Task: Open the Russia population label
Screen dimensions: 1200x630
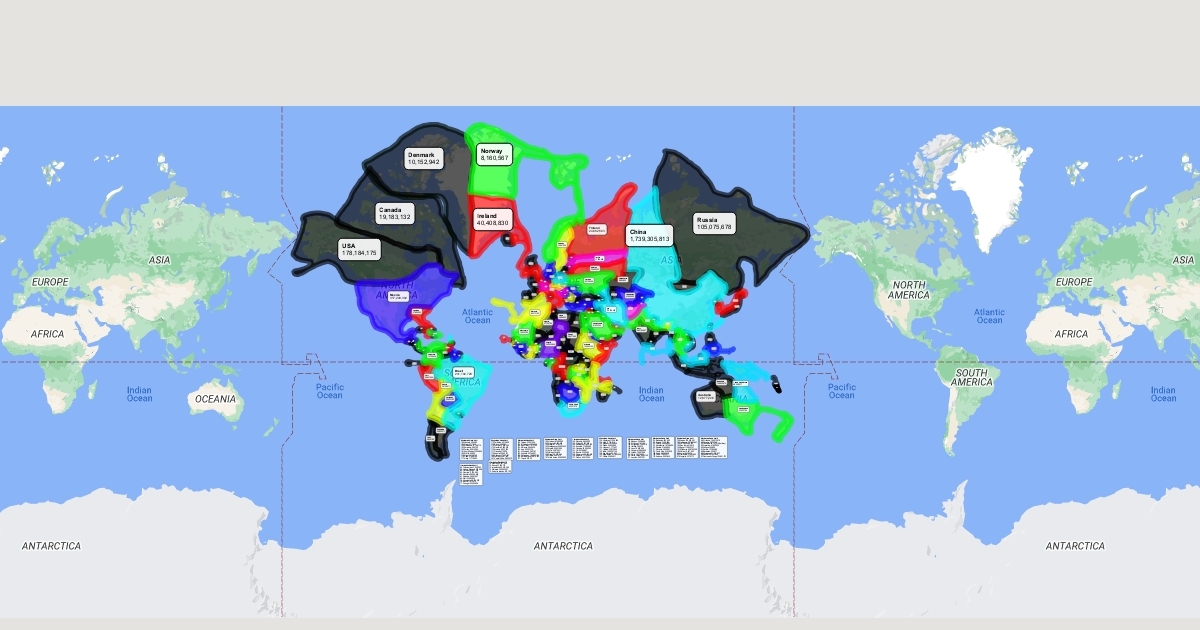Action: tap(714, 223)
